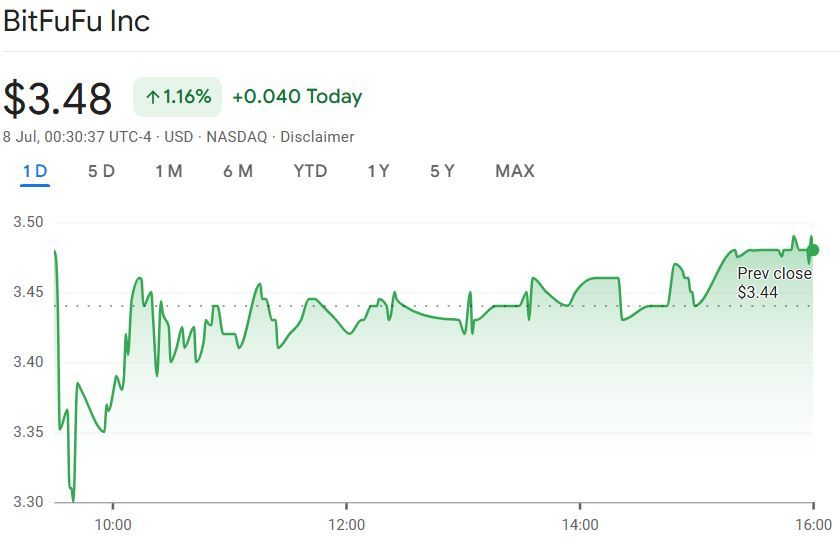840x546 pixels.
Task: Click the $3.48 current price
Action: [58, 98]
